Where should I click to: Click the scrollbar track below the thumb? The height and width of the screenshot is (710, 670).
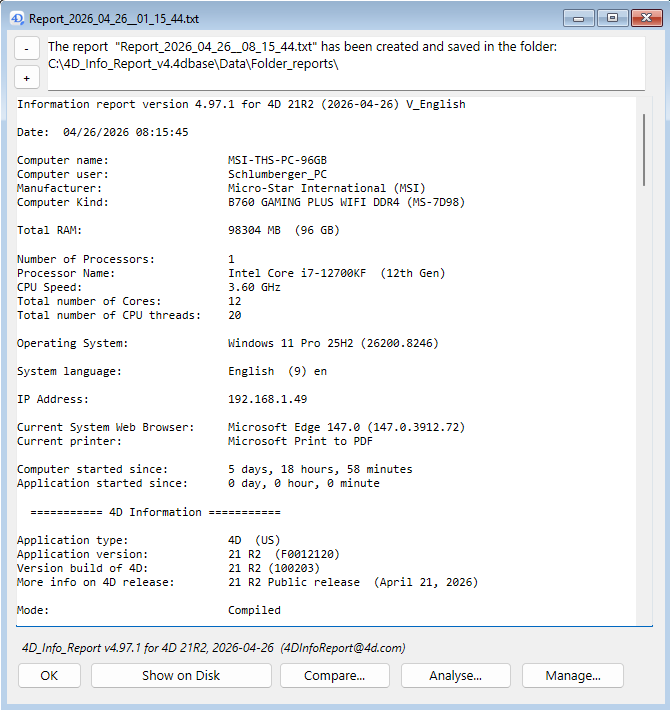click(x=644, y=400)
